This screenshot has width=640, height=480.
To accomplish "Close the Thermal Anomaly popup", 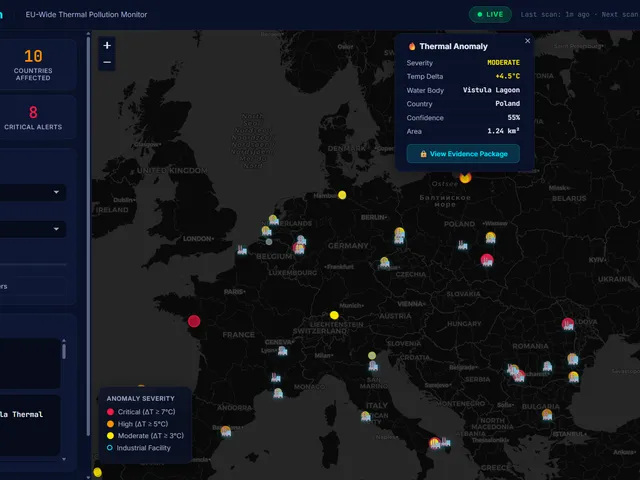I will click(x=527, y=41).
